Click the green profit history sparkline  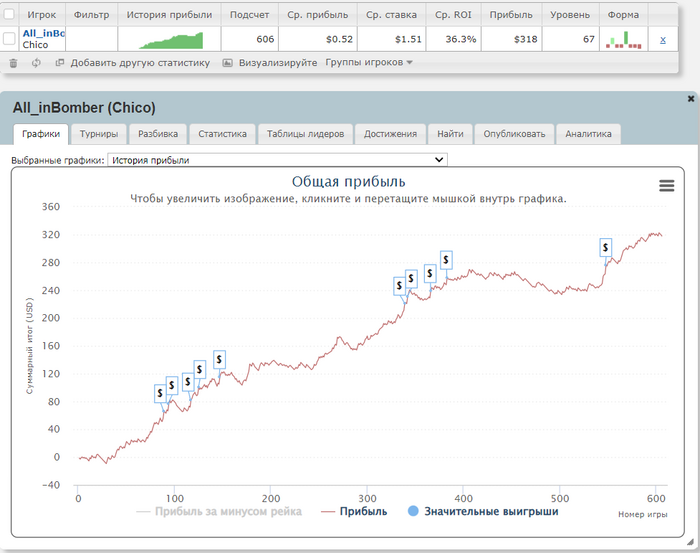click(171, 40)
